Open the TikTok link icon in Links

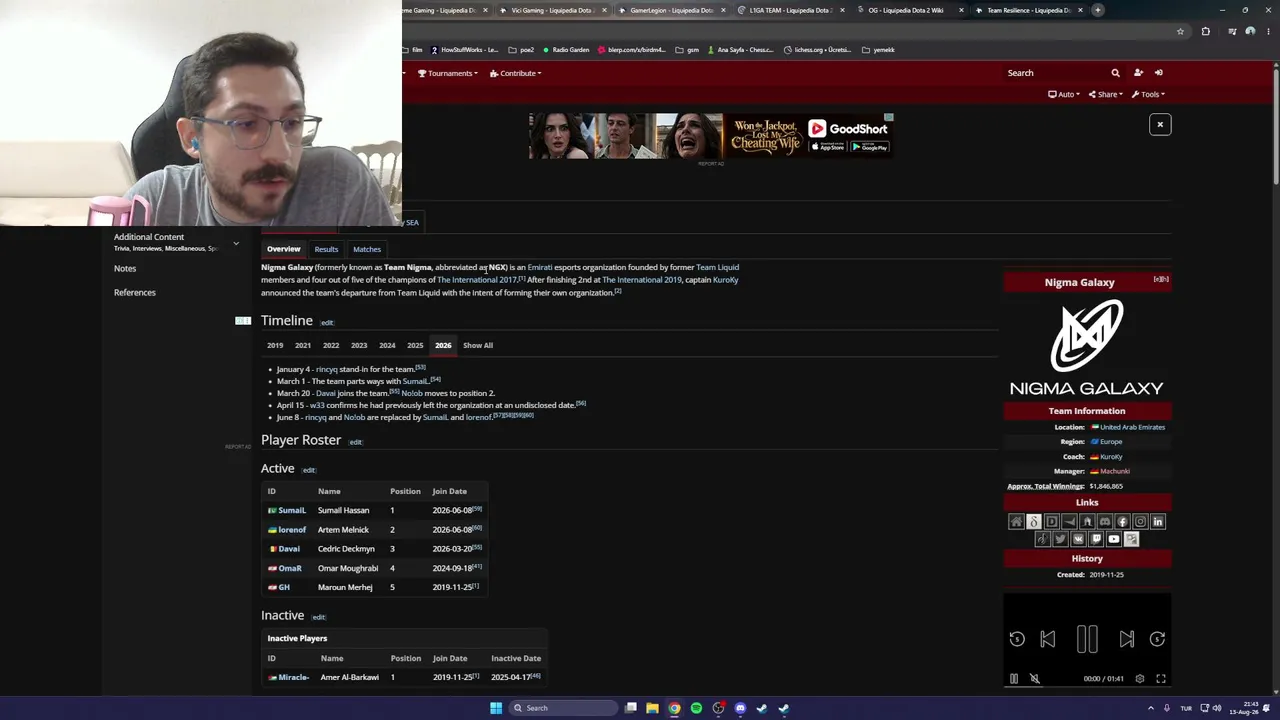1043,539
